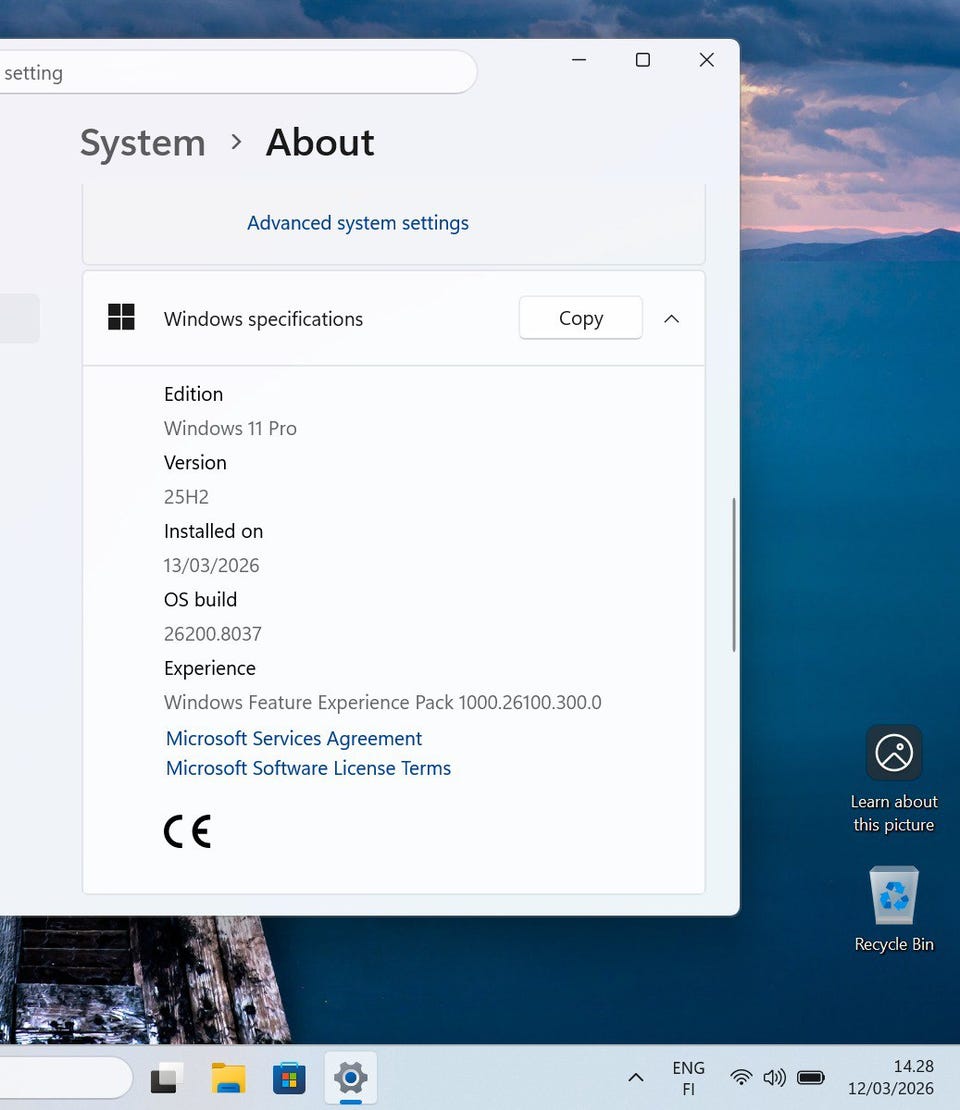
Task: Maximize the Settings window
Action: [643, 59]
